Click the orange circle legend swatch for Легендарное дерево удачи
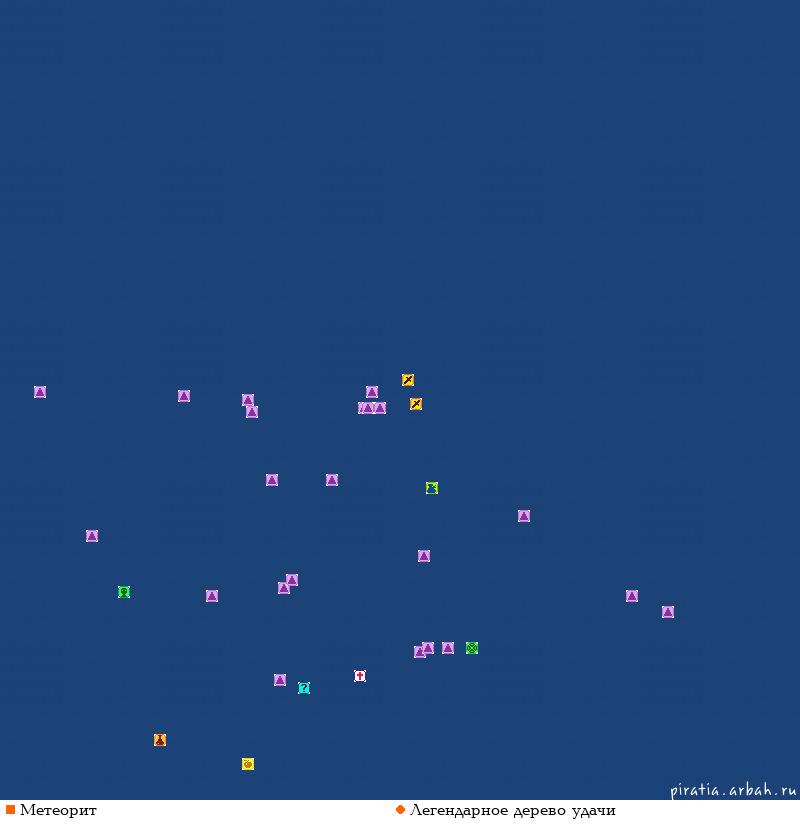800x830 pixels. [400, 810]
